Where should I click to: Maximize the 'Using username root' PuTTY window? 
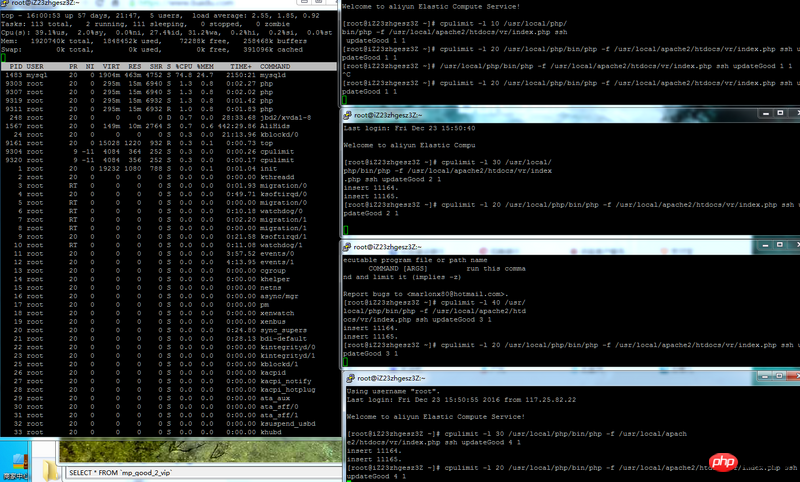779,376
